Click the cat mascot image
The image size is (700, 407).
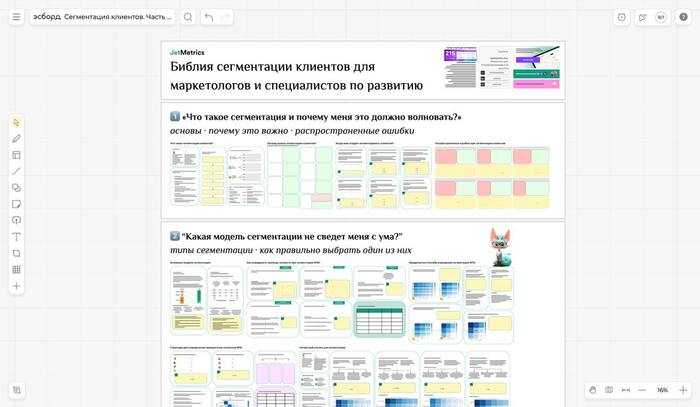click(x=500, y=247)
